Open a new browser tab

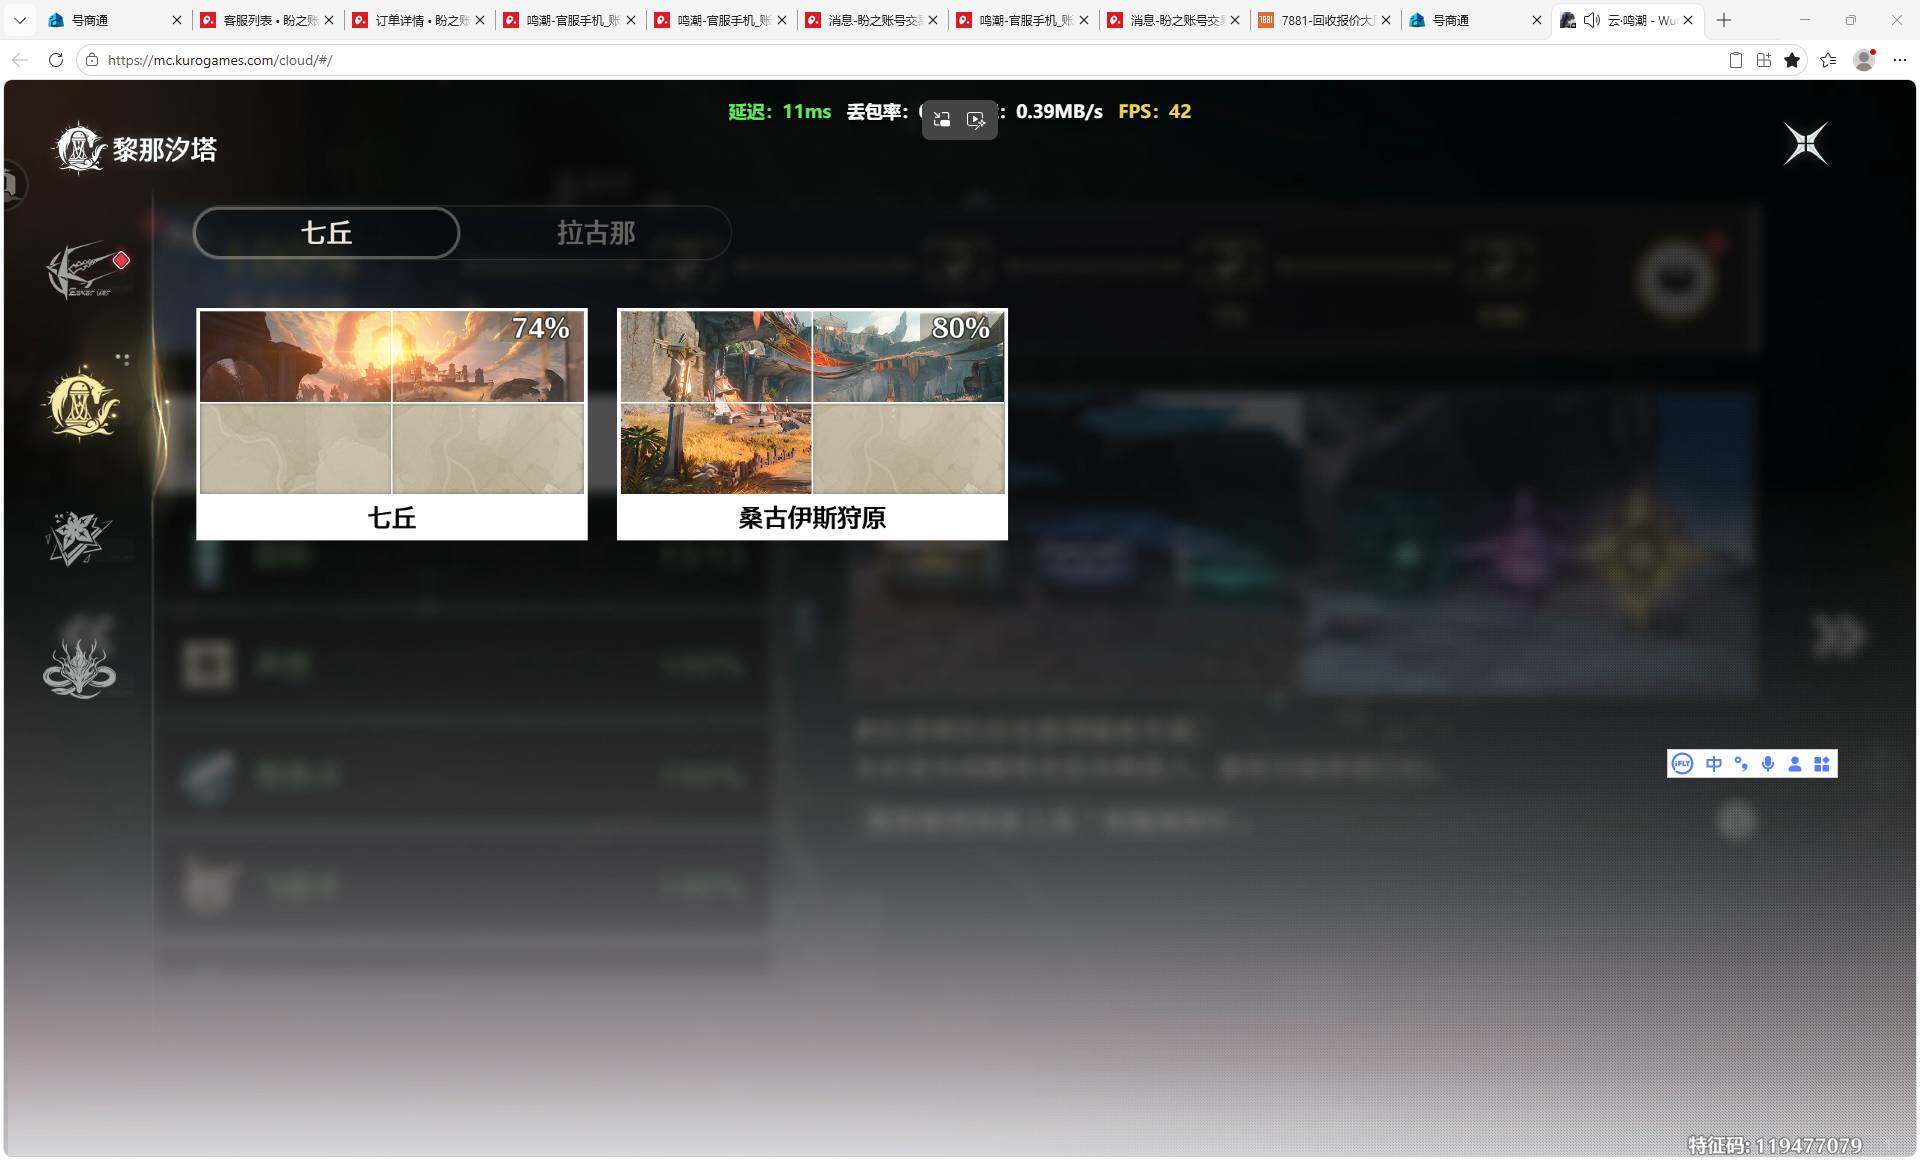[x=1724, y=20]
